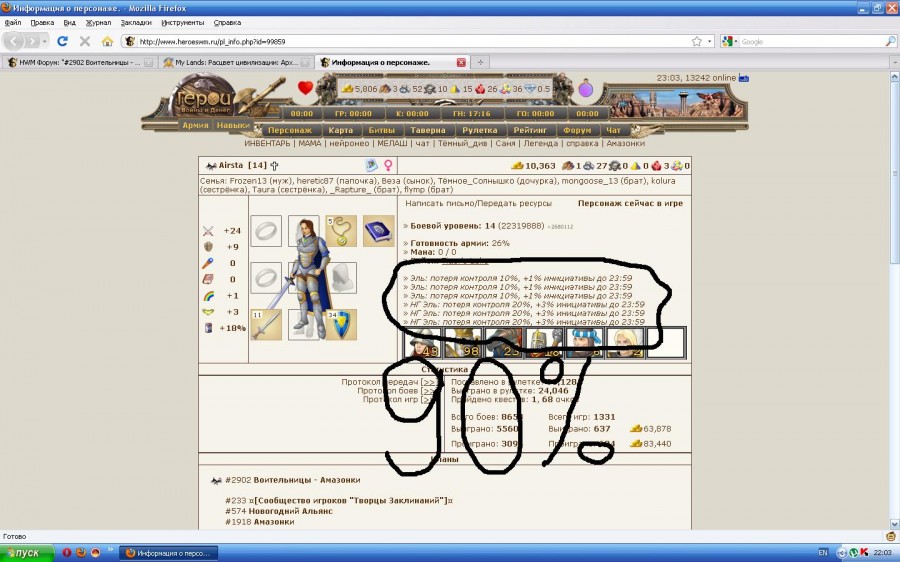Click the blue shield artifact slot
Image resolution: width=900 pixels, height=562 pixels.
pyautogui.click(x=341, y=325)
